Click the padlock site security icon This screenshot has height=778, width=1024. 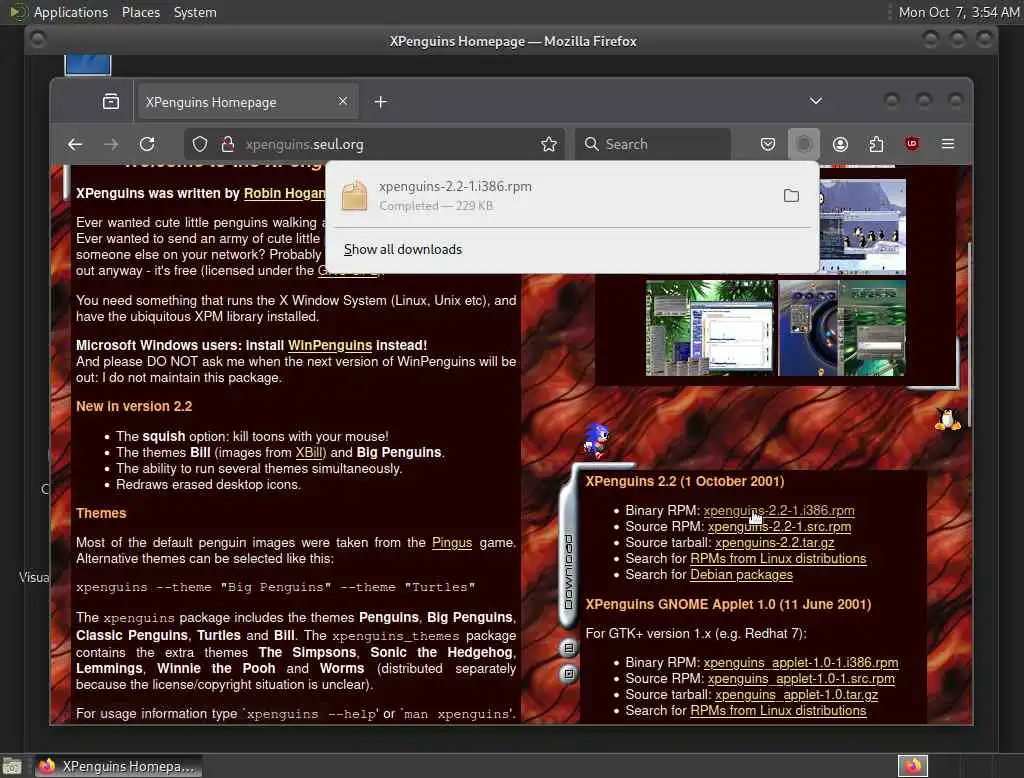(x=228, y=144)
